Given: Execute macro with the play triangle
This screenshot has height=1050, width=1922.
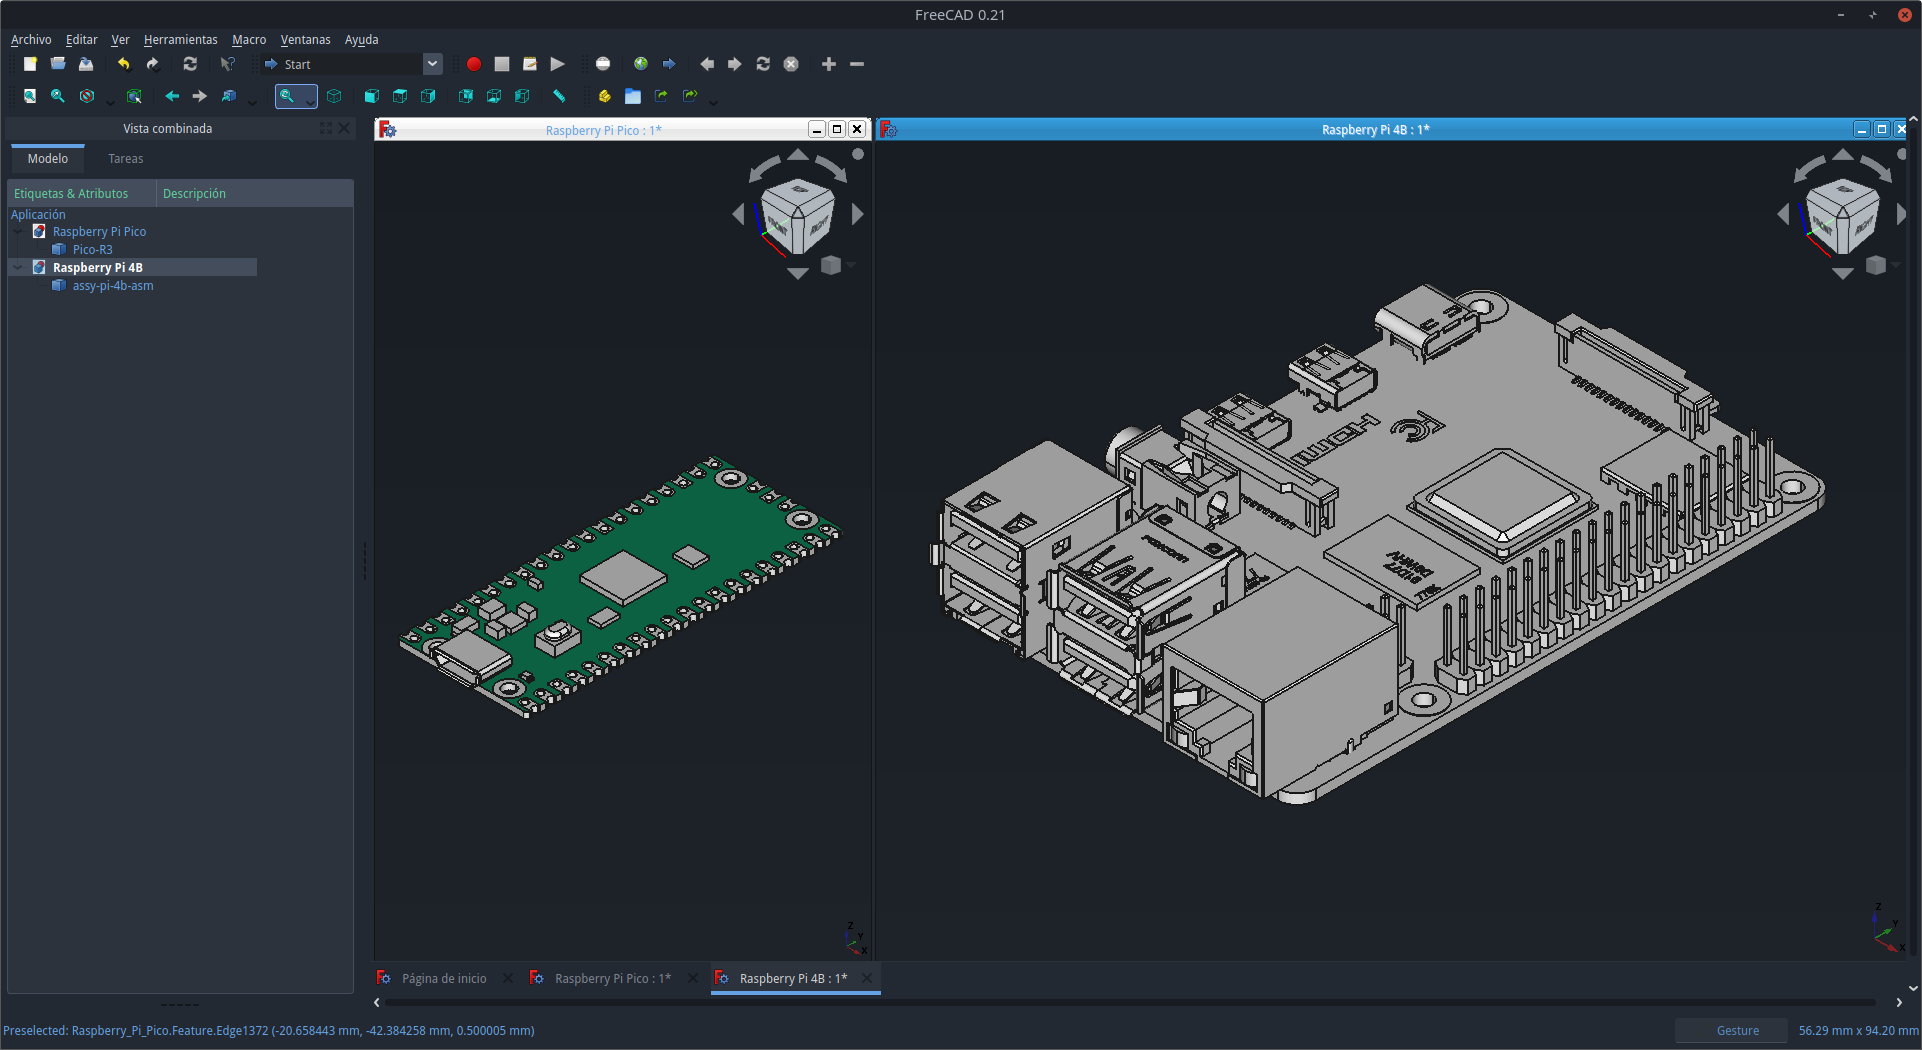Looking at the screenshot, I should (x=558, y=64).
